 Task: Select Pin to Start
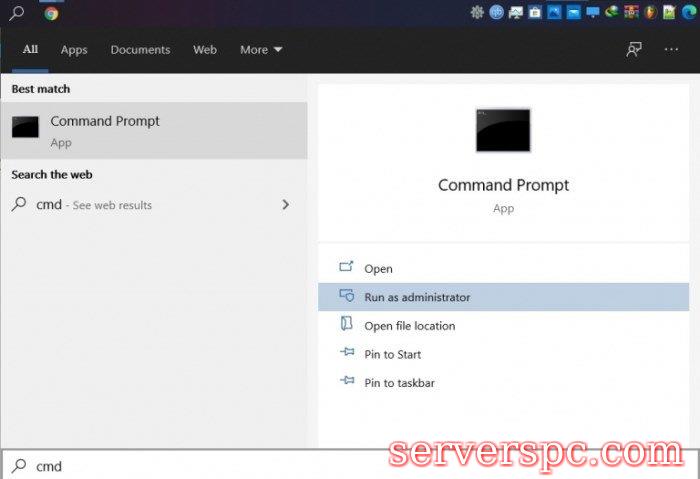(392, 354)
